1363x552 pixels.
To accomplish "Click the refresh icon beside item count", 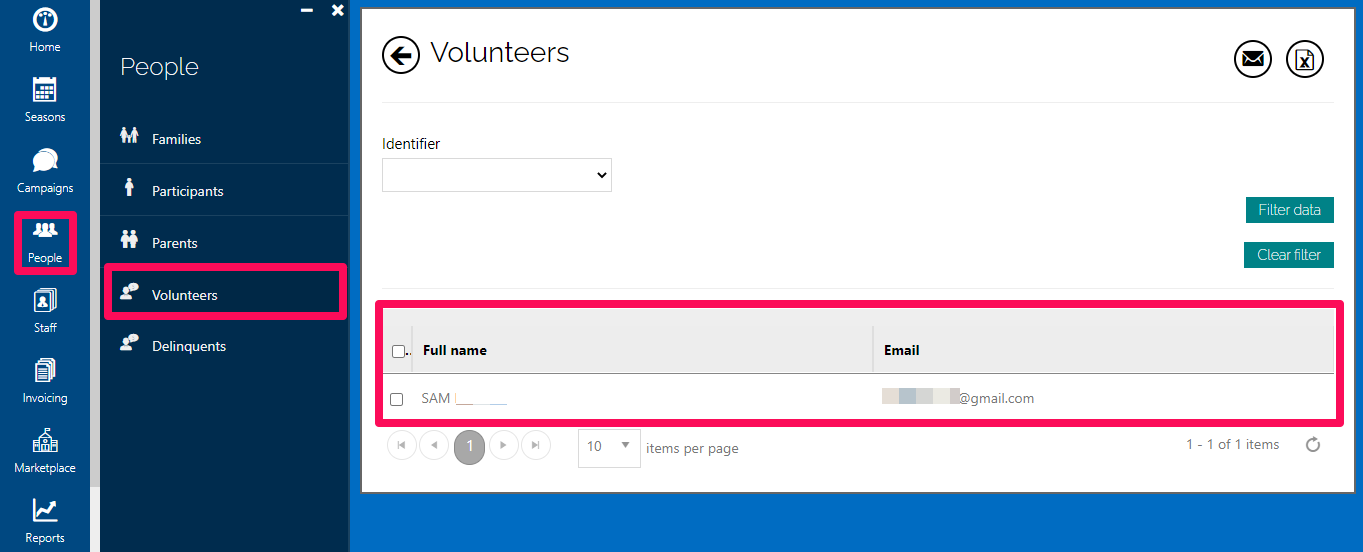I will [1313, 445].
